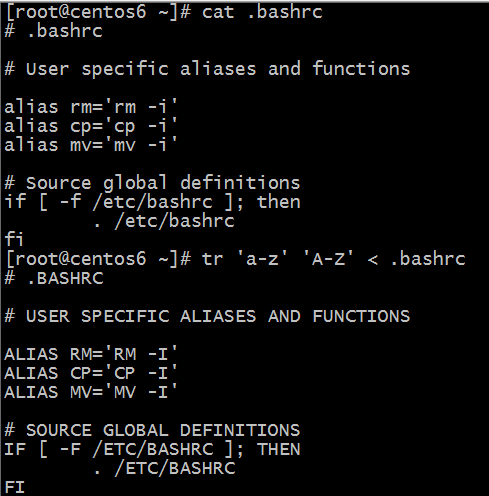
Task: Click the lowercase 'fi' line
Action: click(x=14, y=240)
